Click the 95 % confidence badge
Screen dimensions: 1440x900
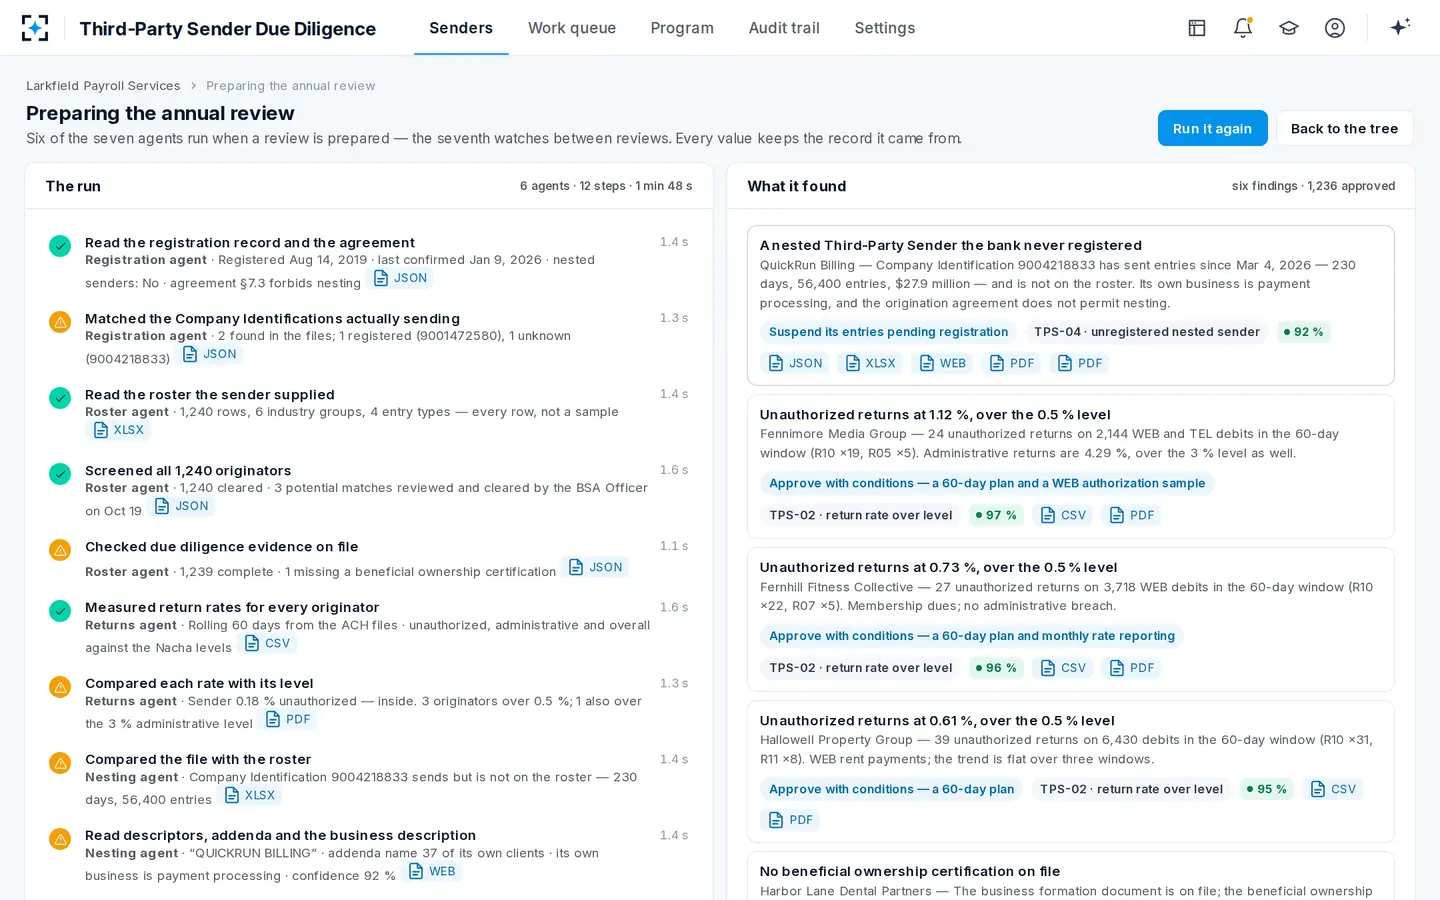tap(1267, 789)
